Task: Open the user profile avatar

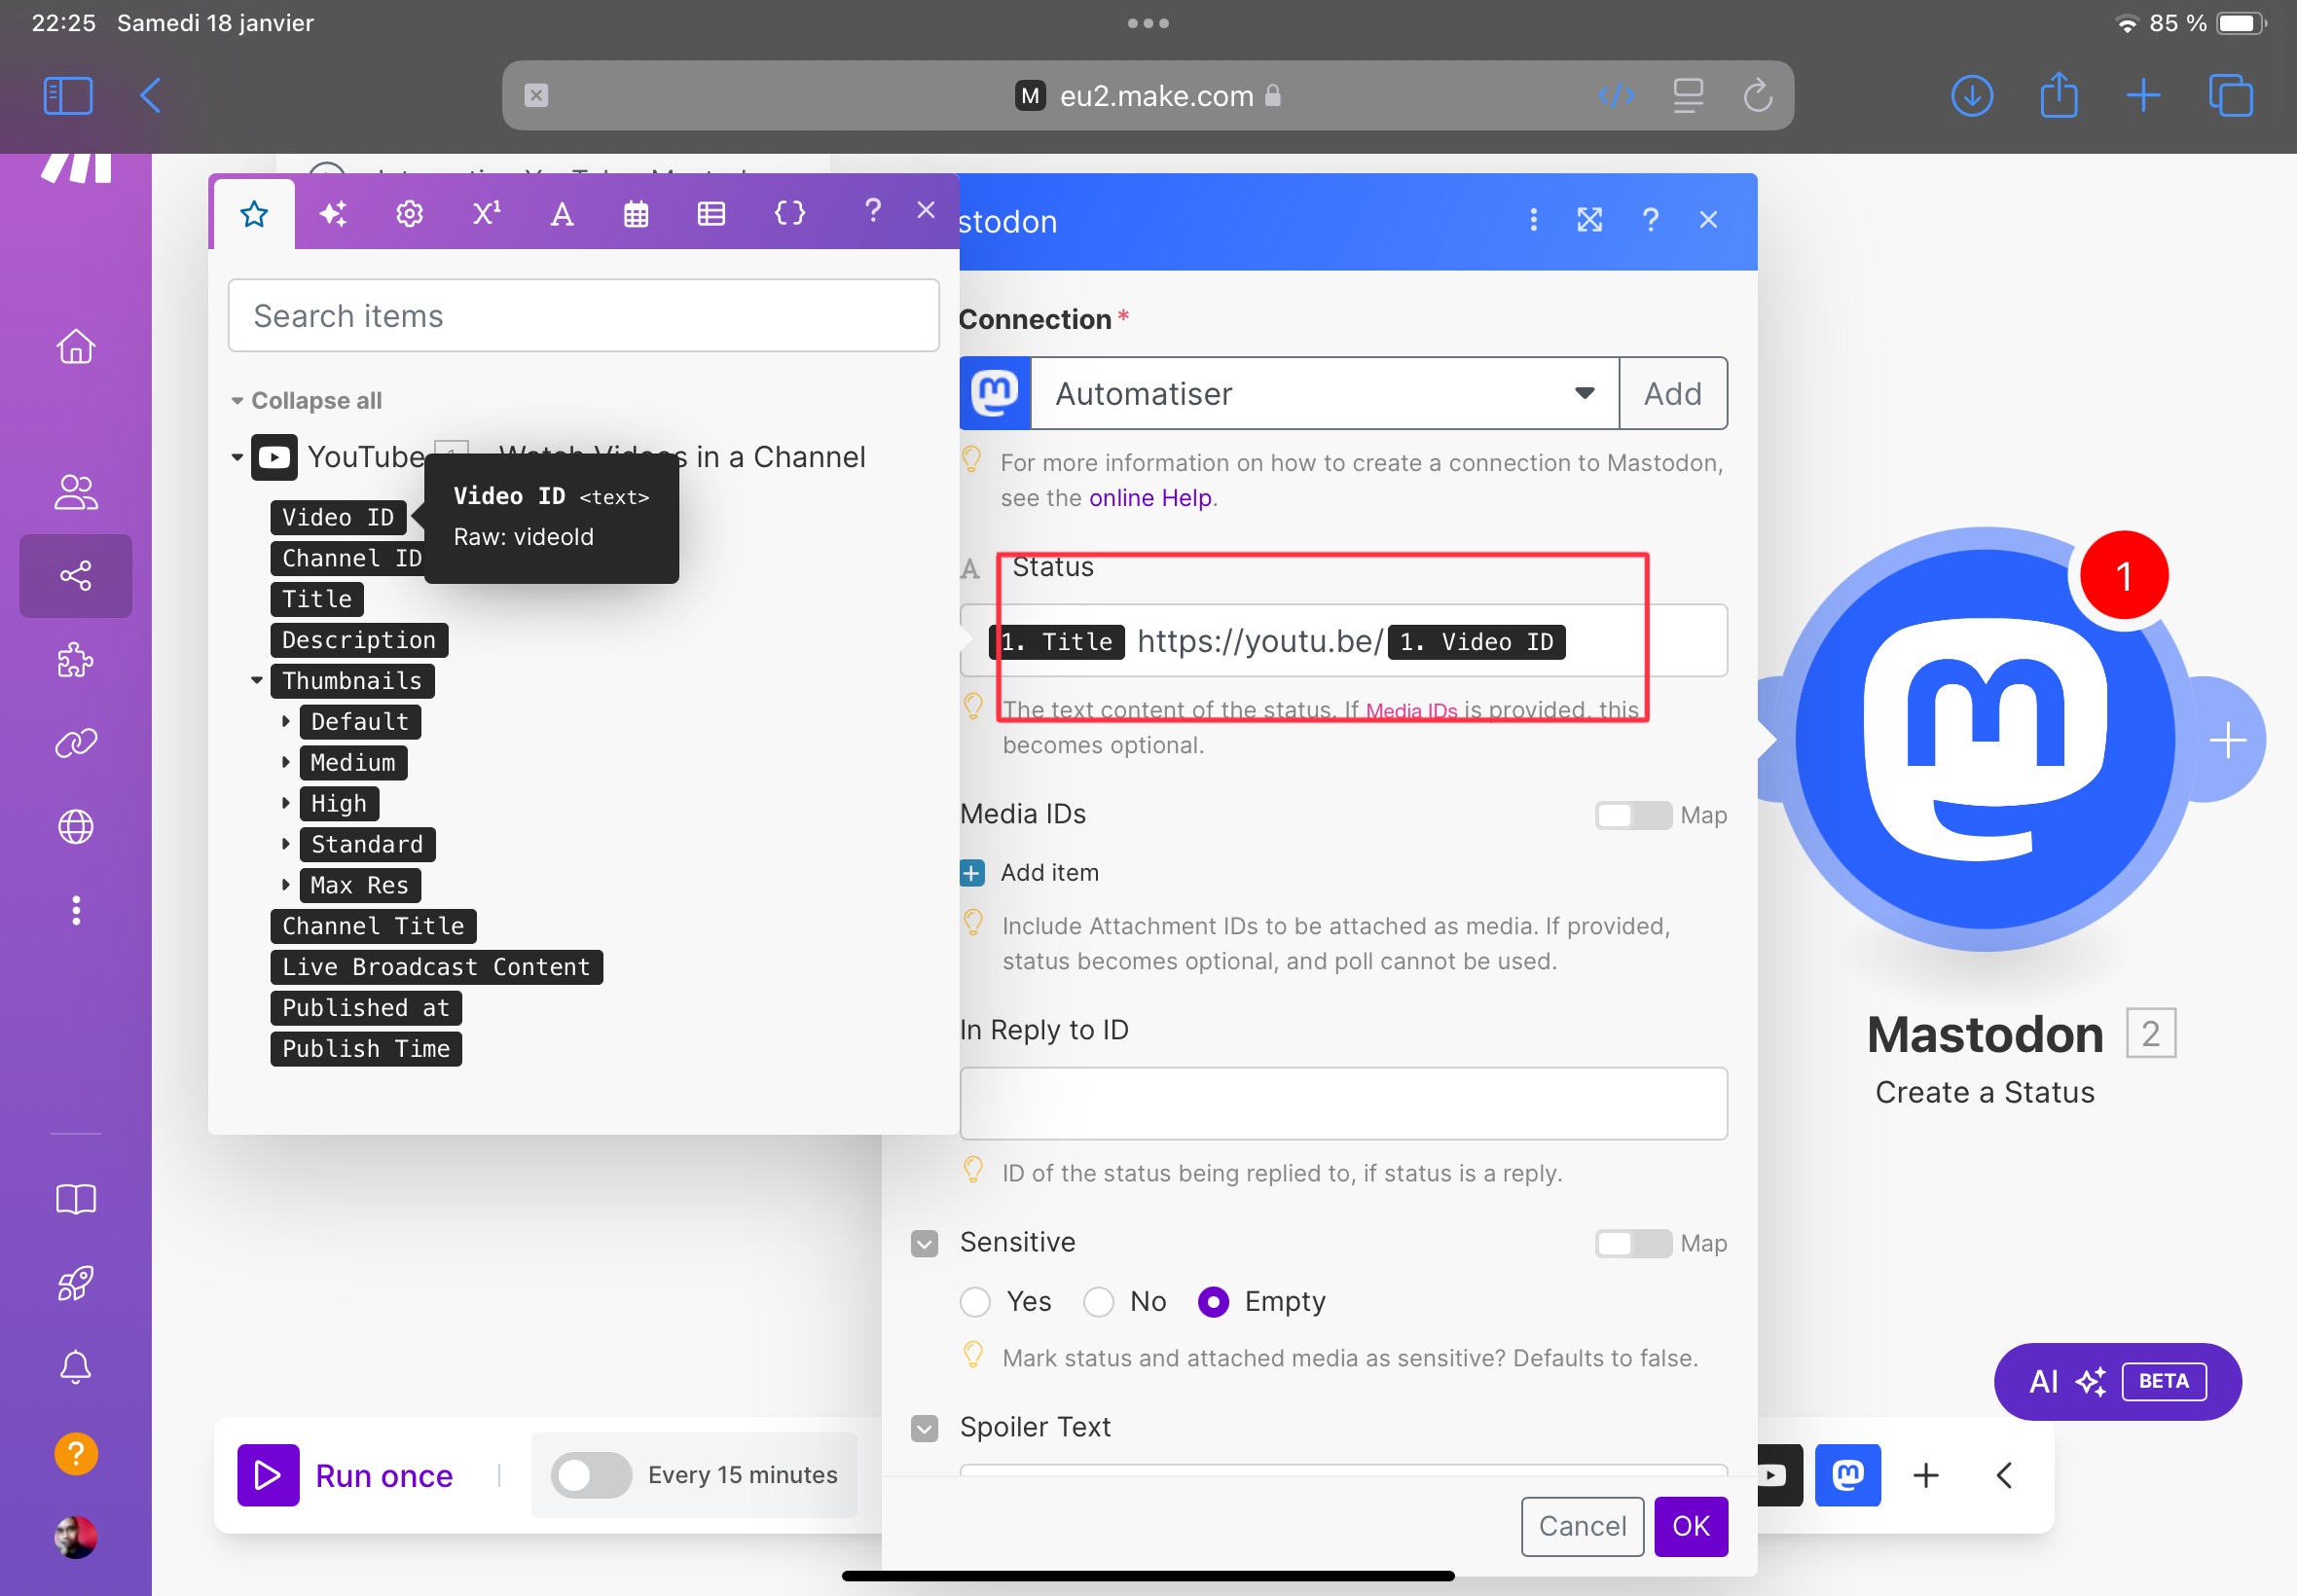Action: coord(76,1537)
